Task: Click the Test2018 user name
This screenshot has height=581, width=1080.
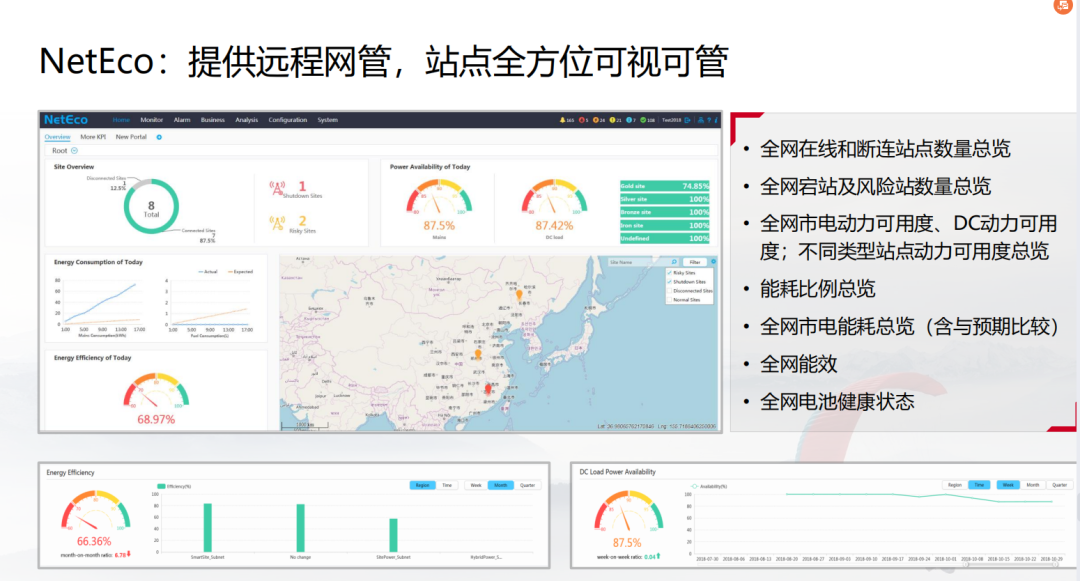Action: [x=672, y=120]
